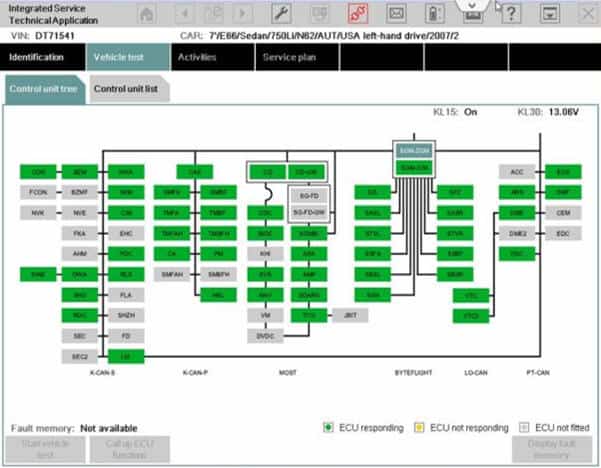Click the back arrow navigation icon

pyautogui.click(x=185, y=13)
